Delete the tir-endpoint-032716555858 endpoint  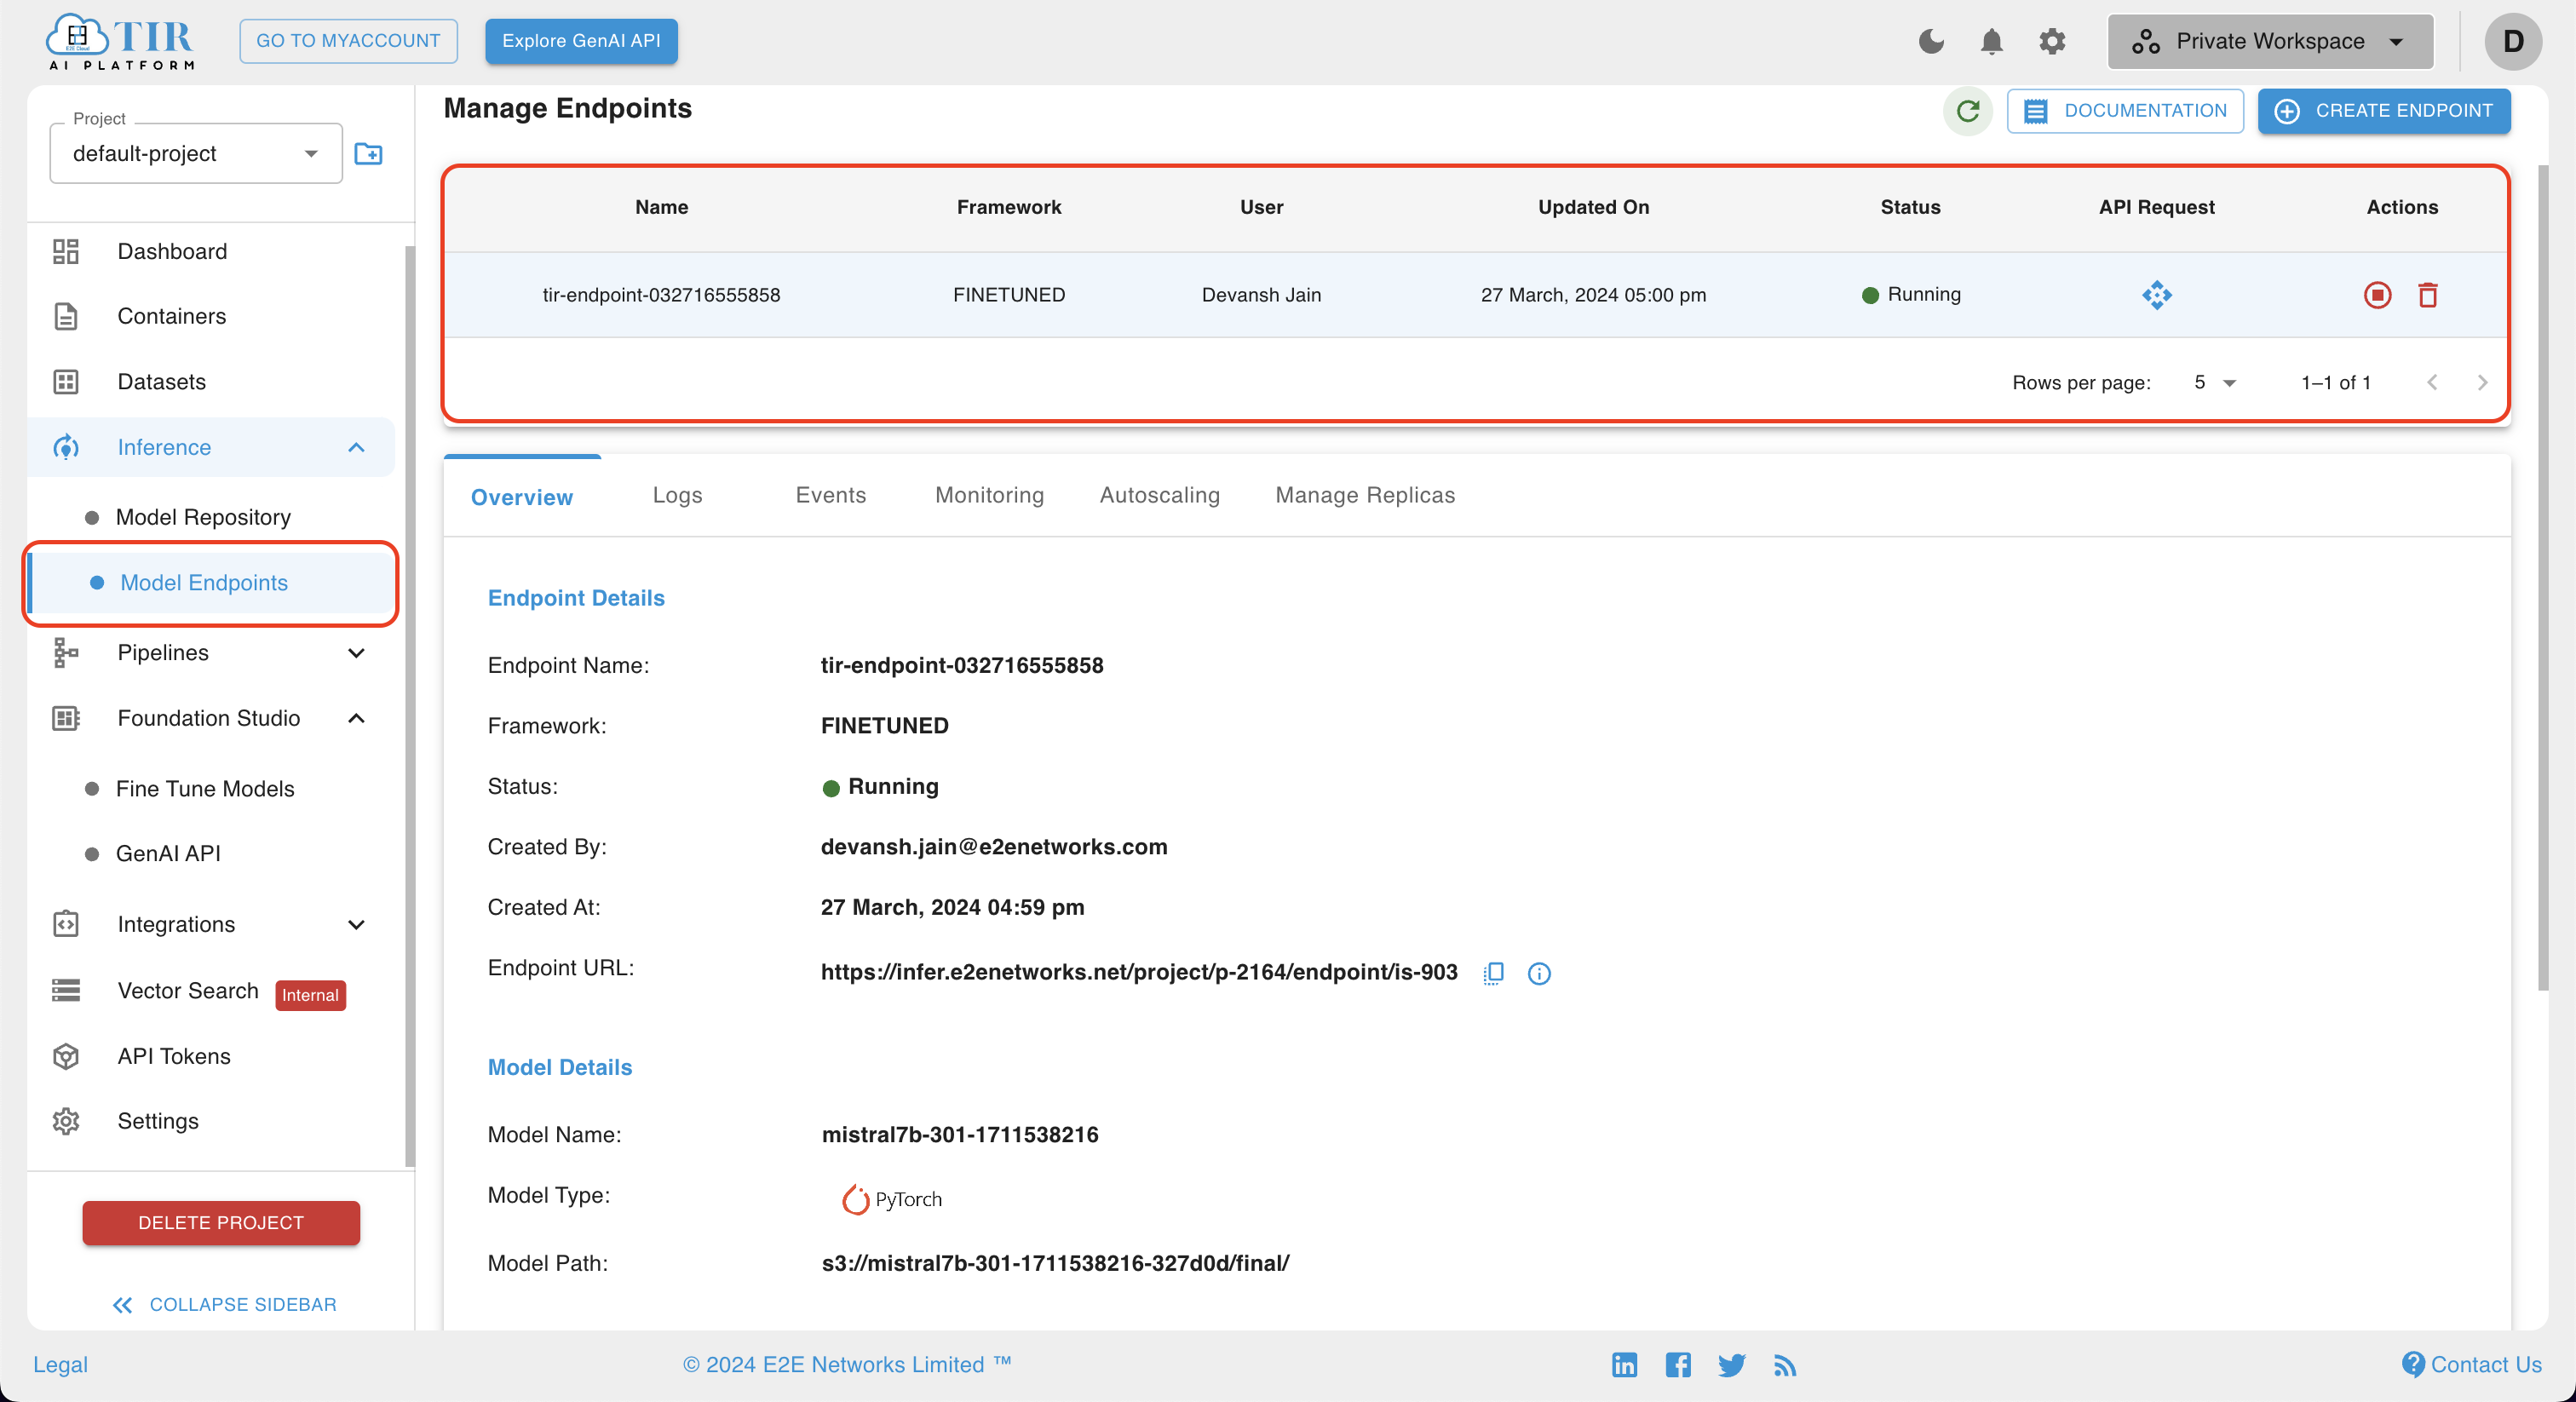[x=2427, y=295]
